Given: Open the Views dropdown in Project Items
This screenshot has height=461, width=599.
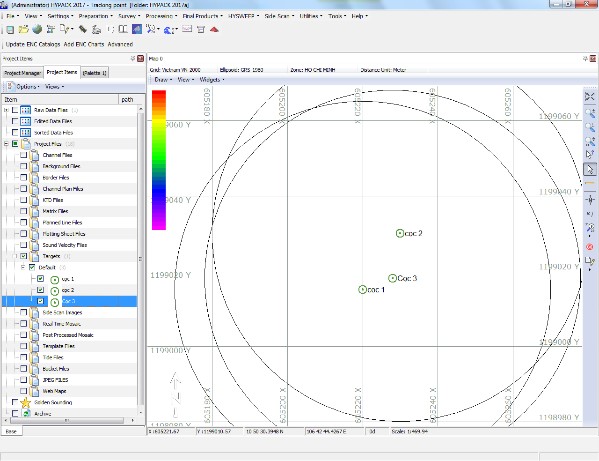Looking at the screenshot, I should pyautogui.click(x=54, y=87).
